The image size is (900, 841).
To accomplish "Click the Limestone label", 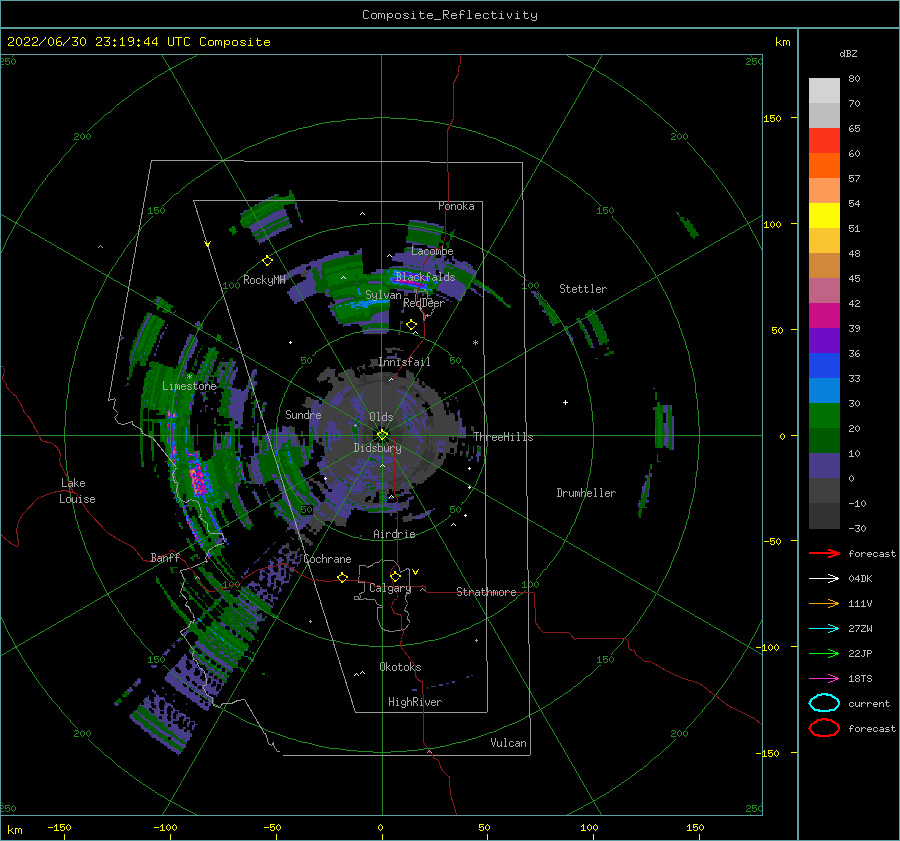I will 189,386.
